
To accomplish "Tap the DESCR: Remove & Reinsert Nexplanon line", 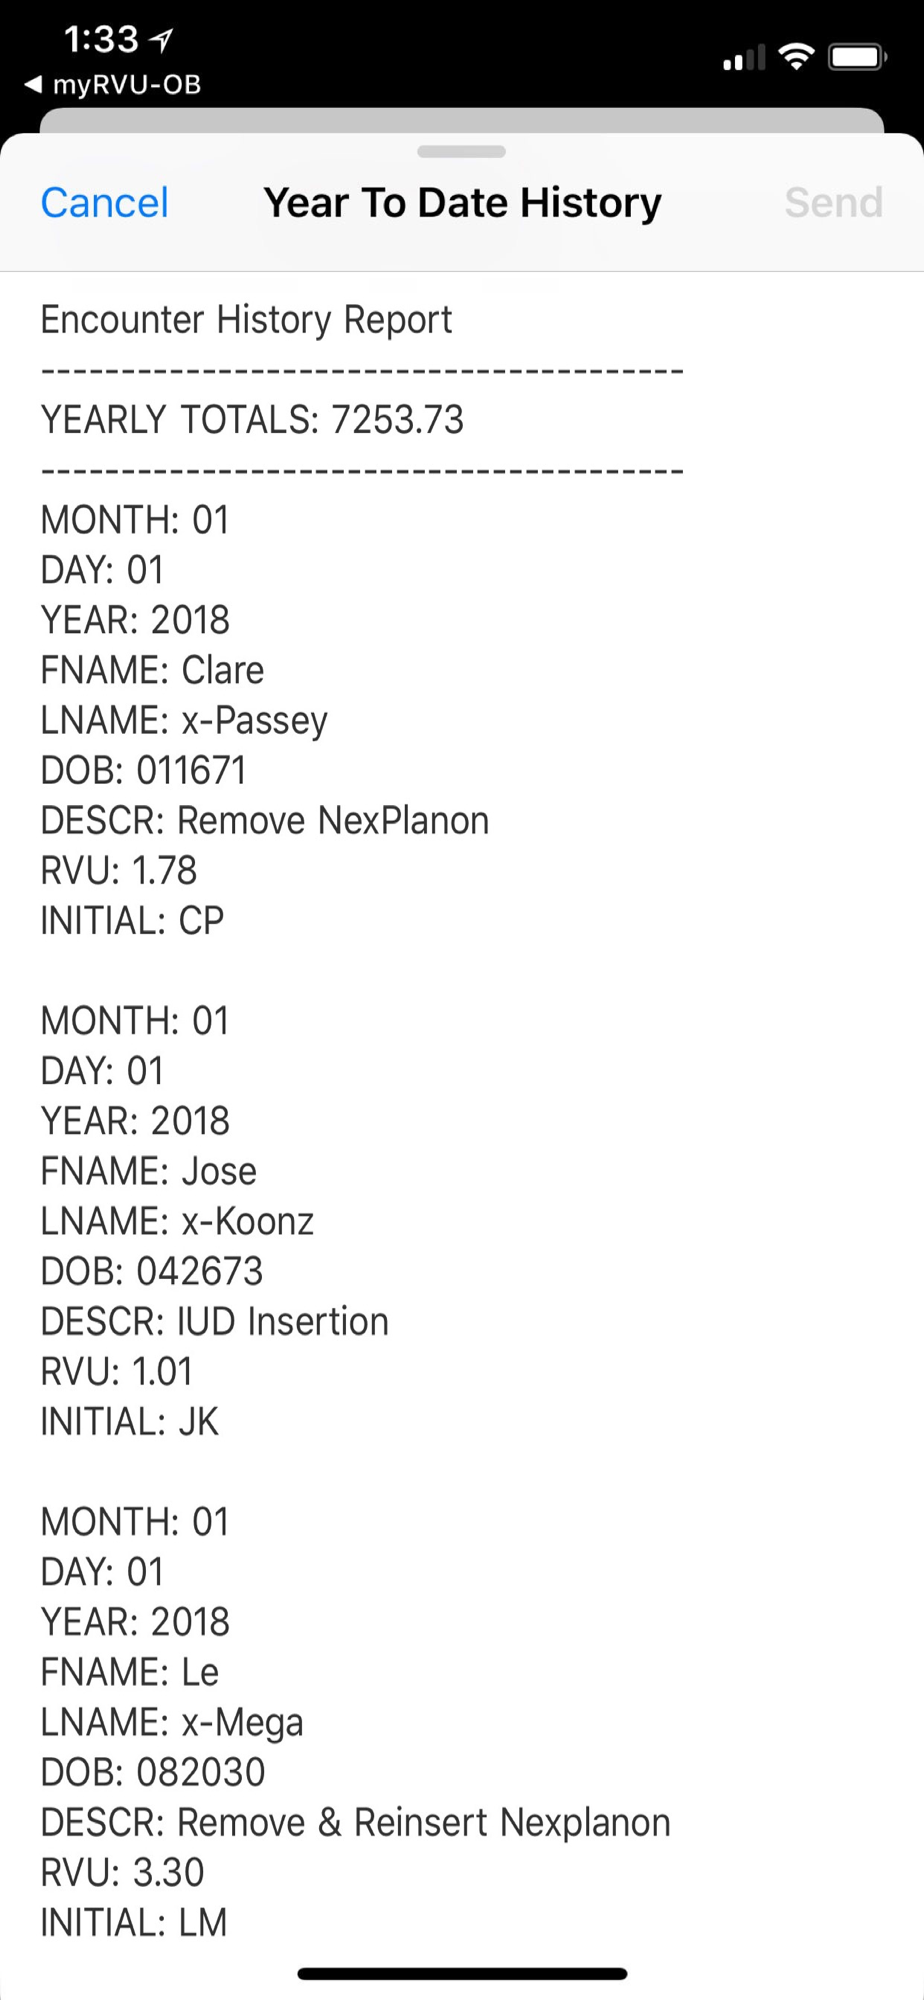I will click(355, 1822).
